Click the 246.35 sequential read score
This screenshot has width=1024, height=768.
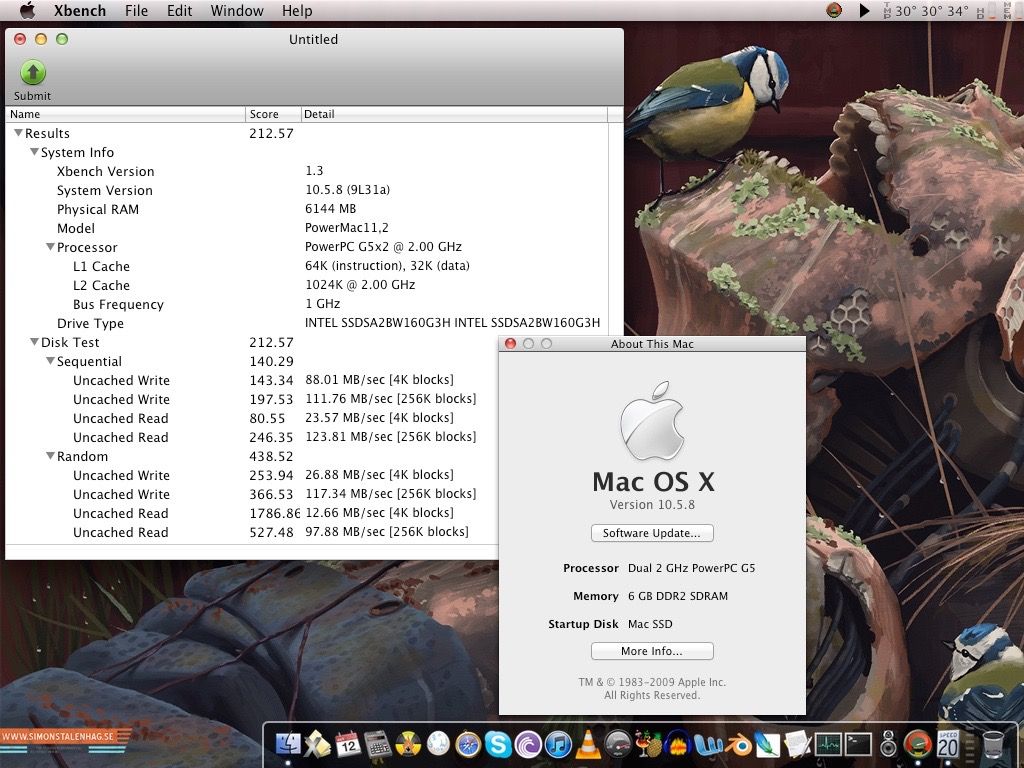tap(271, 437)
